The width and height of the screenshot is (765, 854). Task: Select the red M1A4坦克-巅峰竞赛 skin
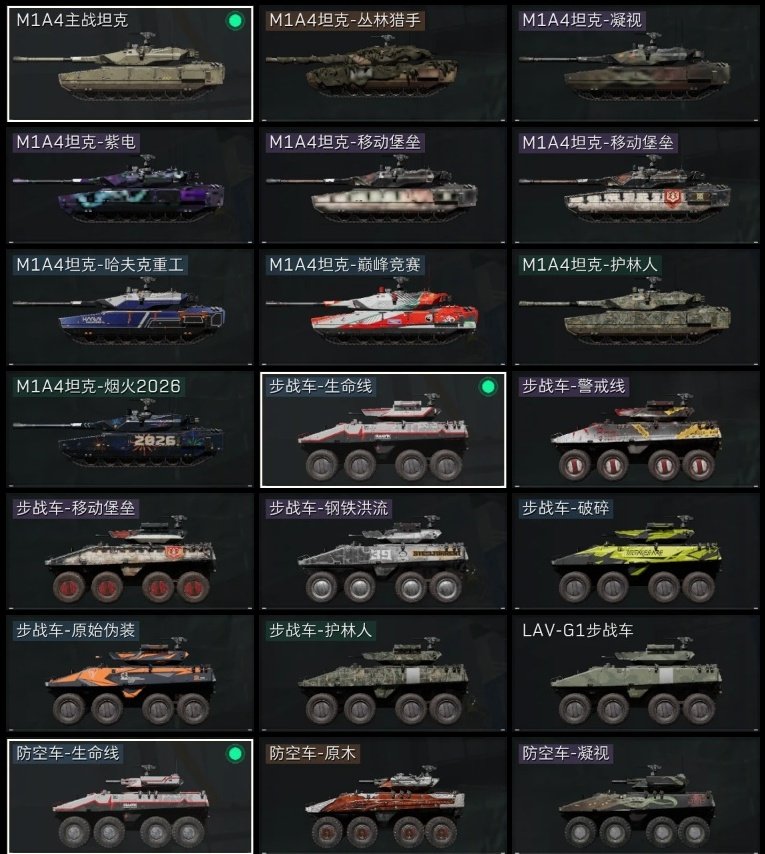[x=383, y=308]
